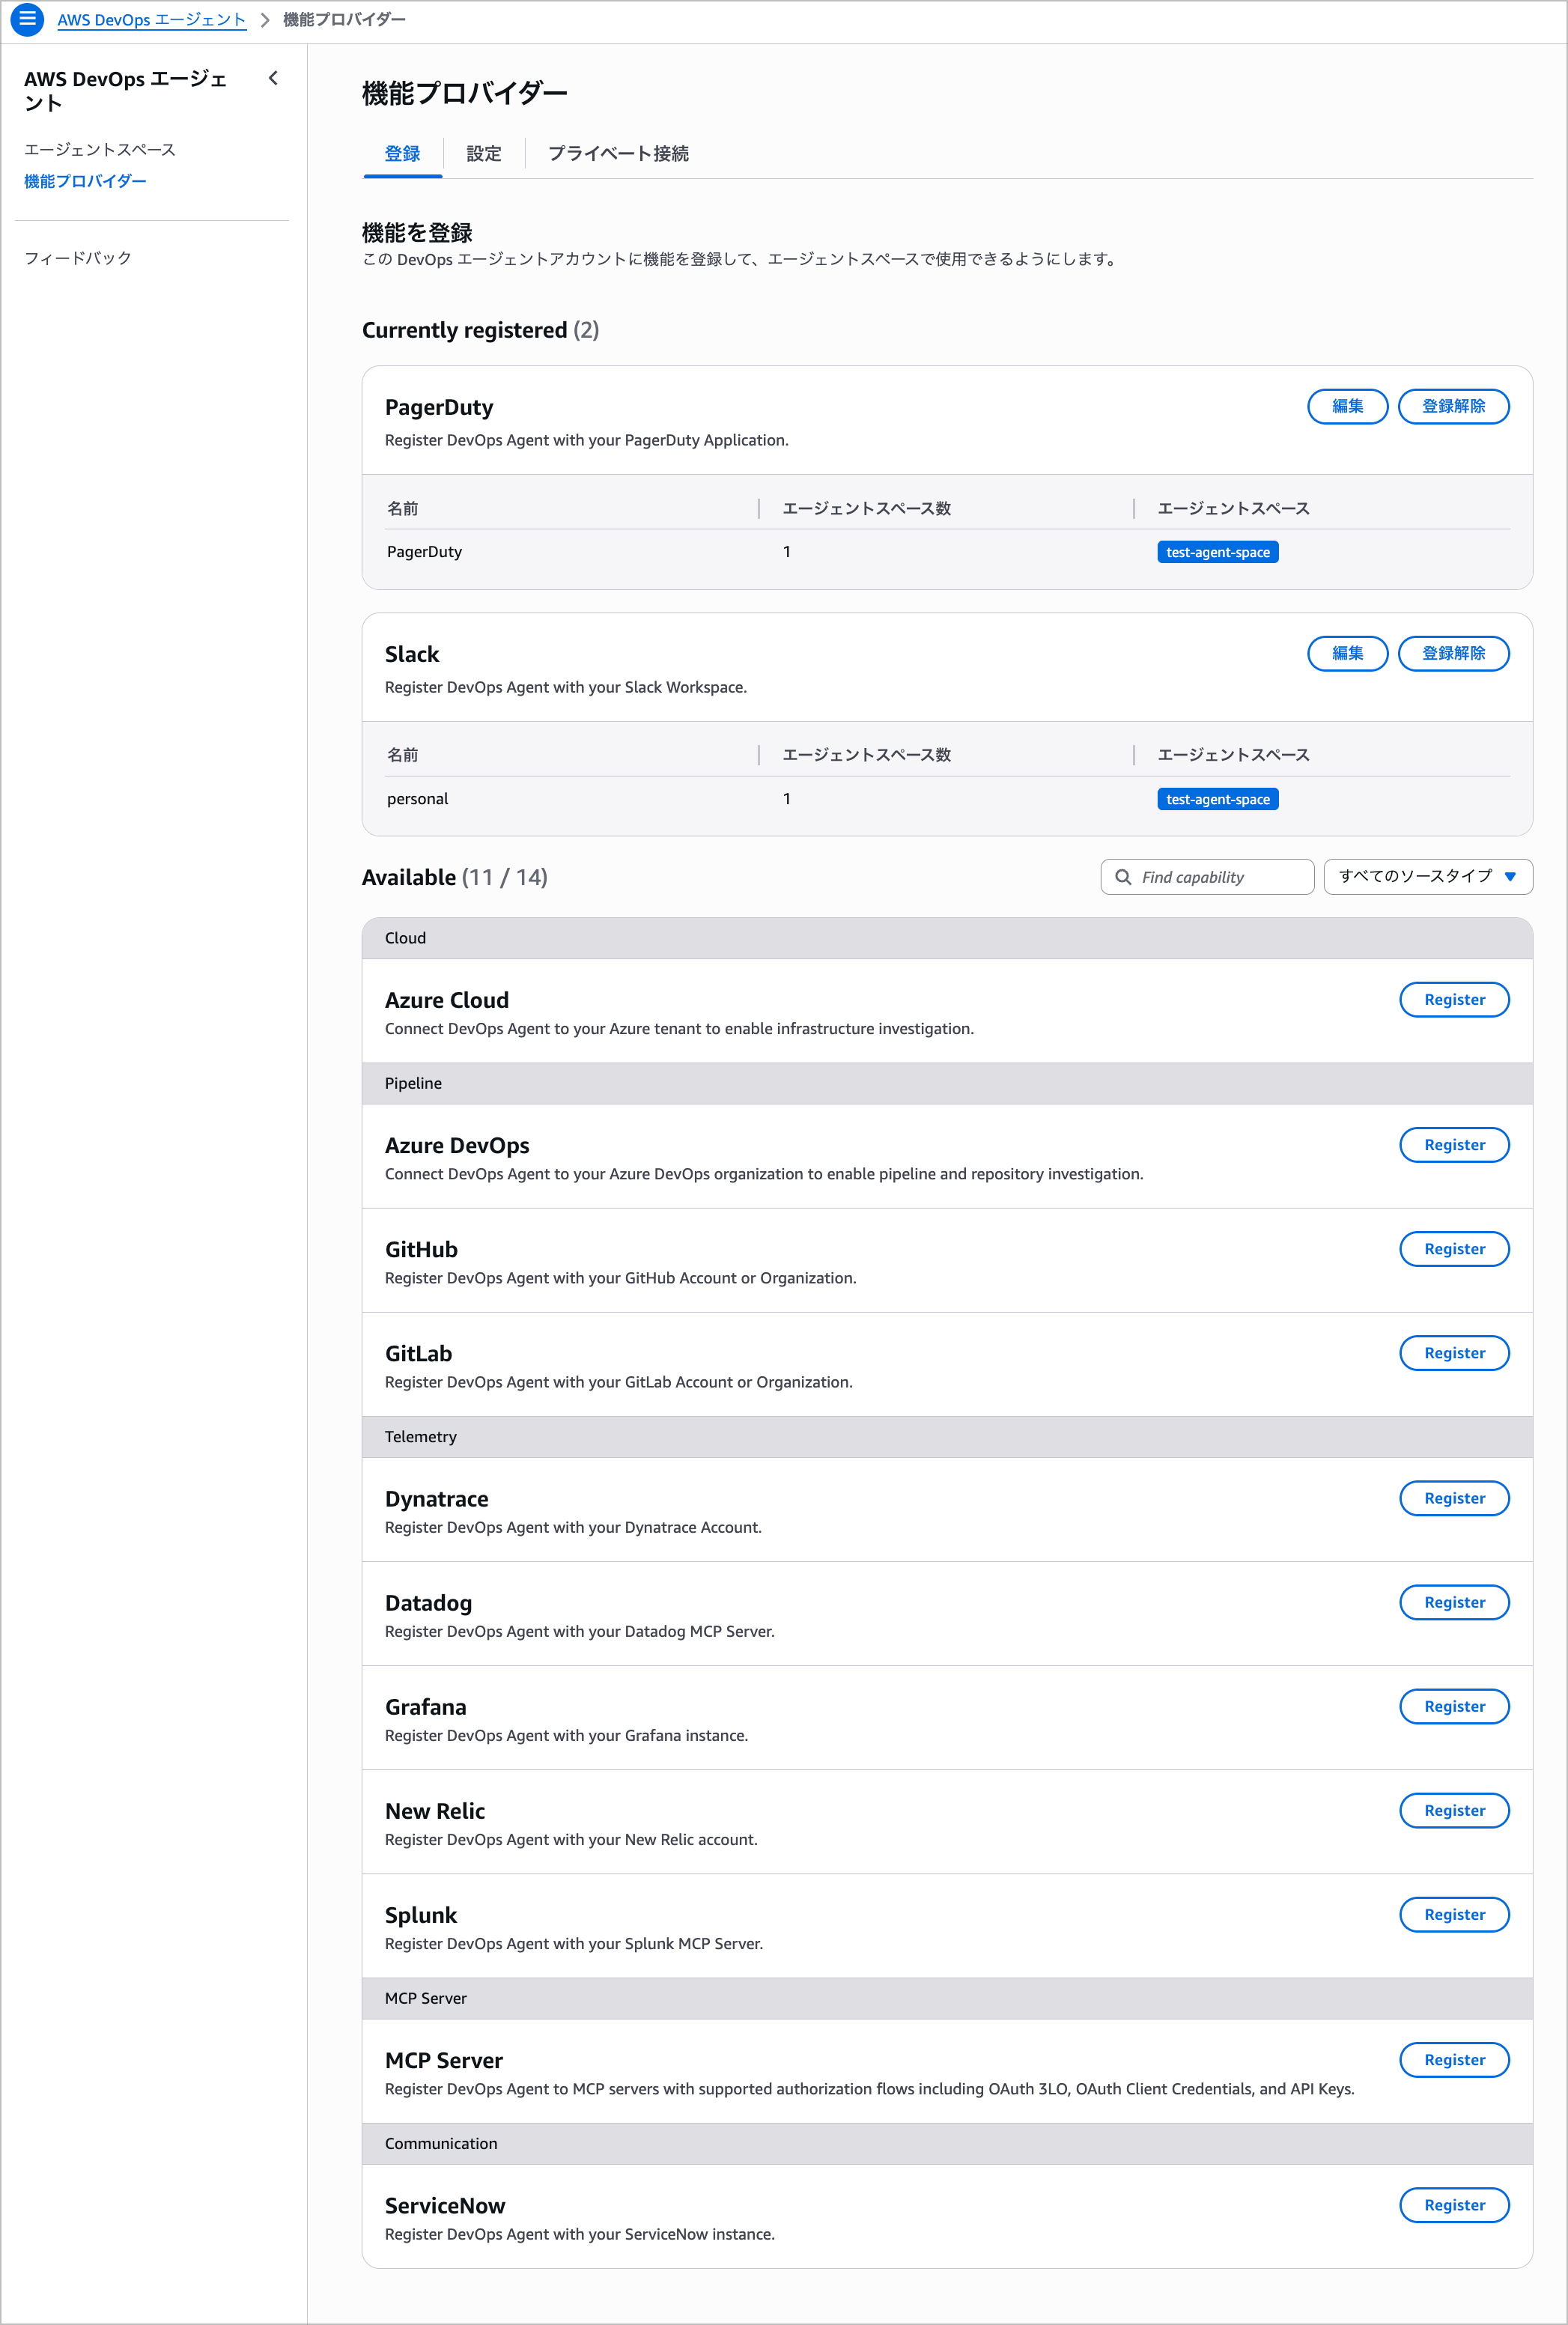Image resolution: width=1568 pixels, height=2325 pixels.
Task: Click the test-agent-space badge under PagerDuty
Action: [1217, 551]
